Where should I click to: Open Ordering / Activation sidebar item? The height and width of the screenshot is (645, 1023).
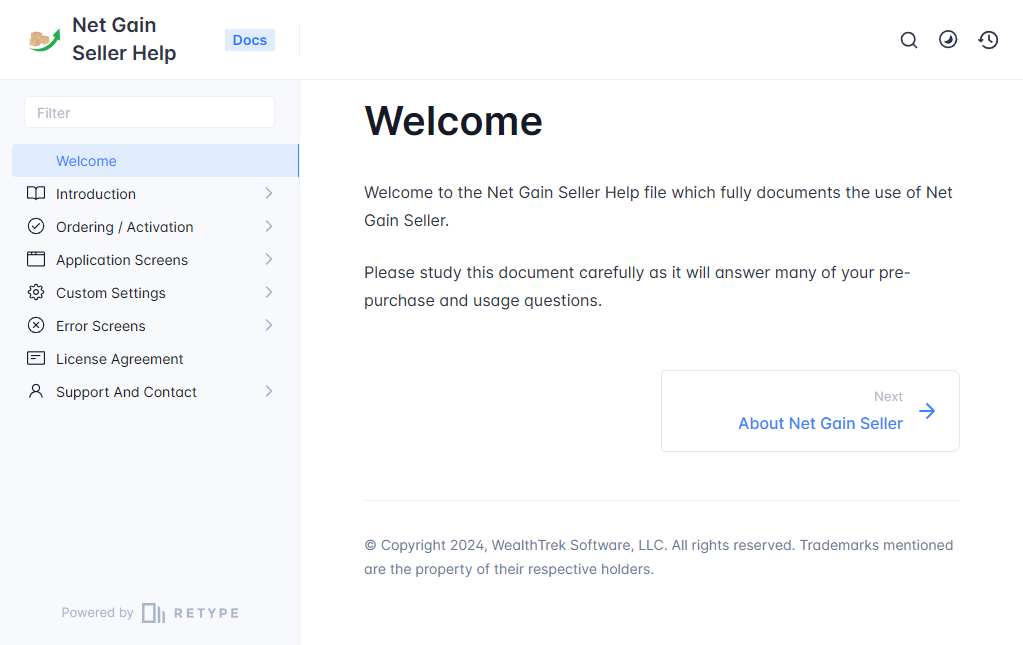point(155,227)
